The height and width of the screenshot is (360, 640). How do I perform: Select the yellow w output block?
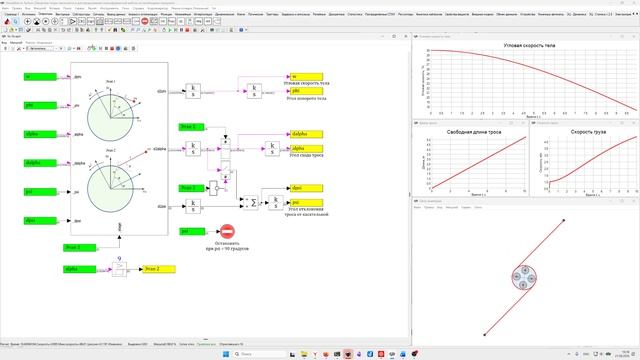click(306, 76)
